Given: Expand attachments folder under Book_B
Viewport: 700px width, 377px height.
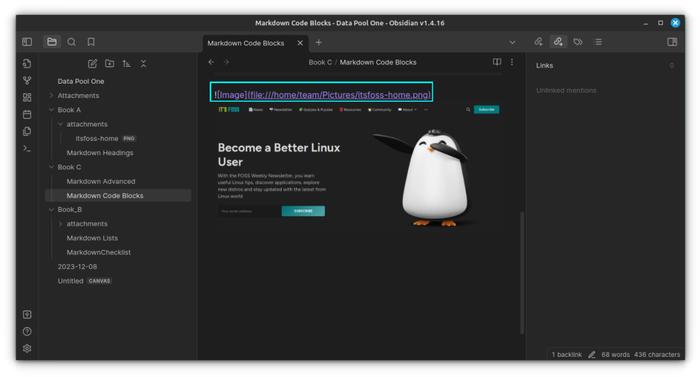Looking at the screenshot, I should (87, 224).
